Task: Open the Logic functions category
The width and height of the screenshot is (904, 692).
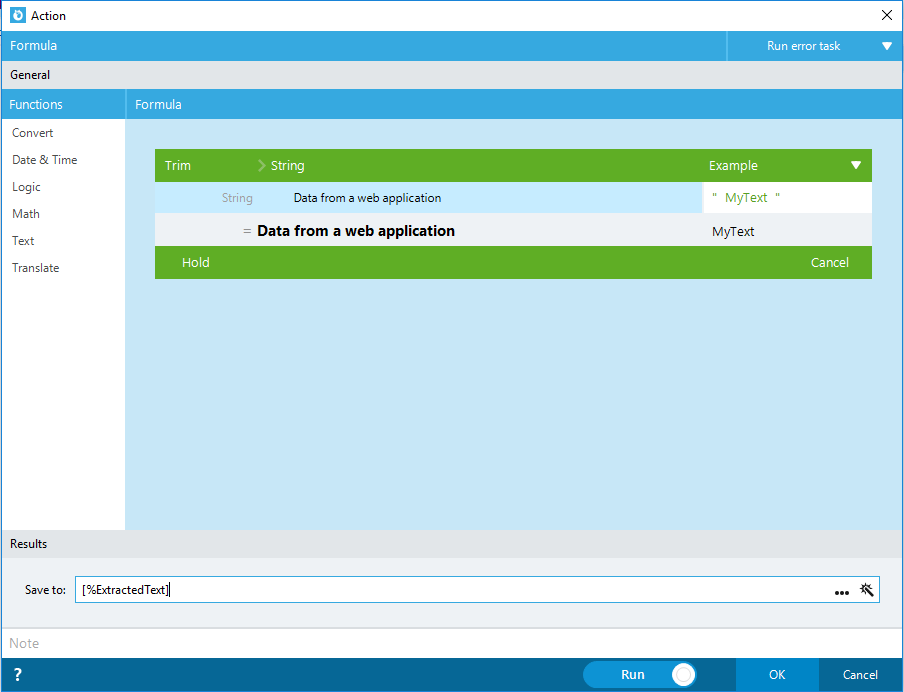Action: click(26, 187)
